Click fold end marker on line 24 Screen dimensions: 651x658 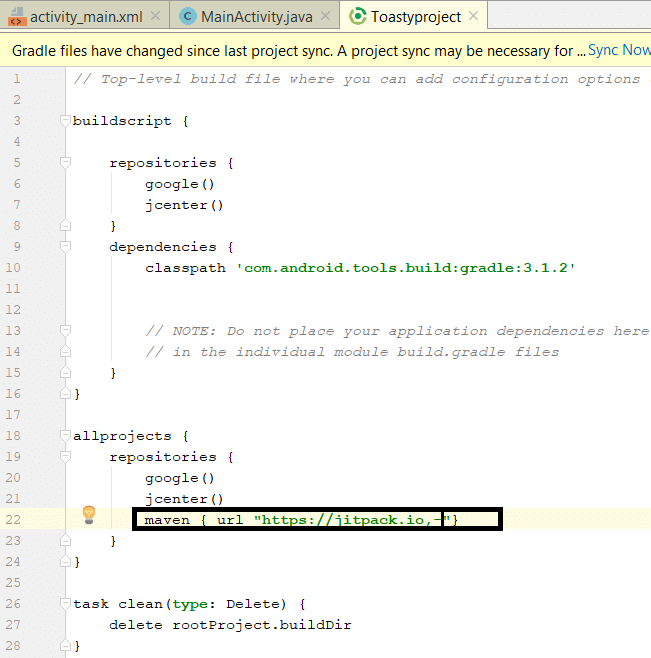tap(65, 561)
